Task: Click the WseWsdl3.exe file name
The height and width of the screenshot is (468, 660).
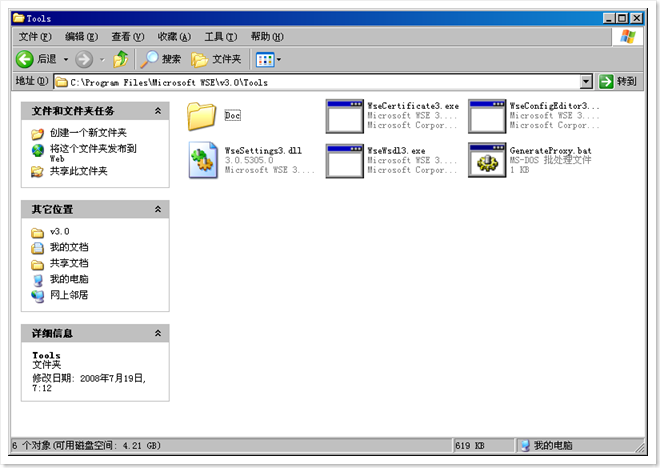Action: pyautogui.click(x=396, y=151)
